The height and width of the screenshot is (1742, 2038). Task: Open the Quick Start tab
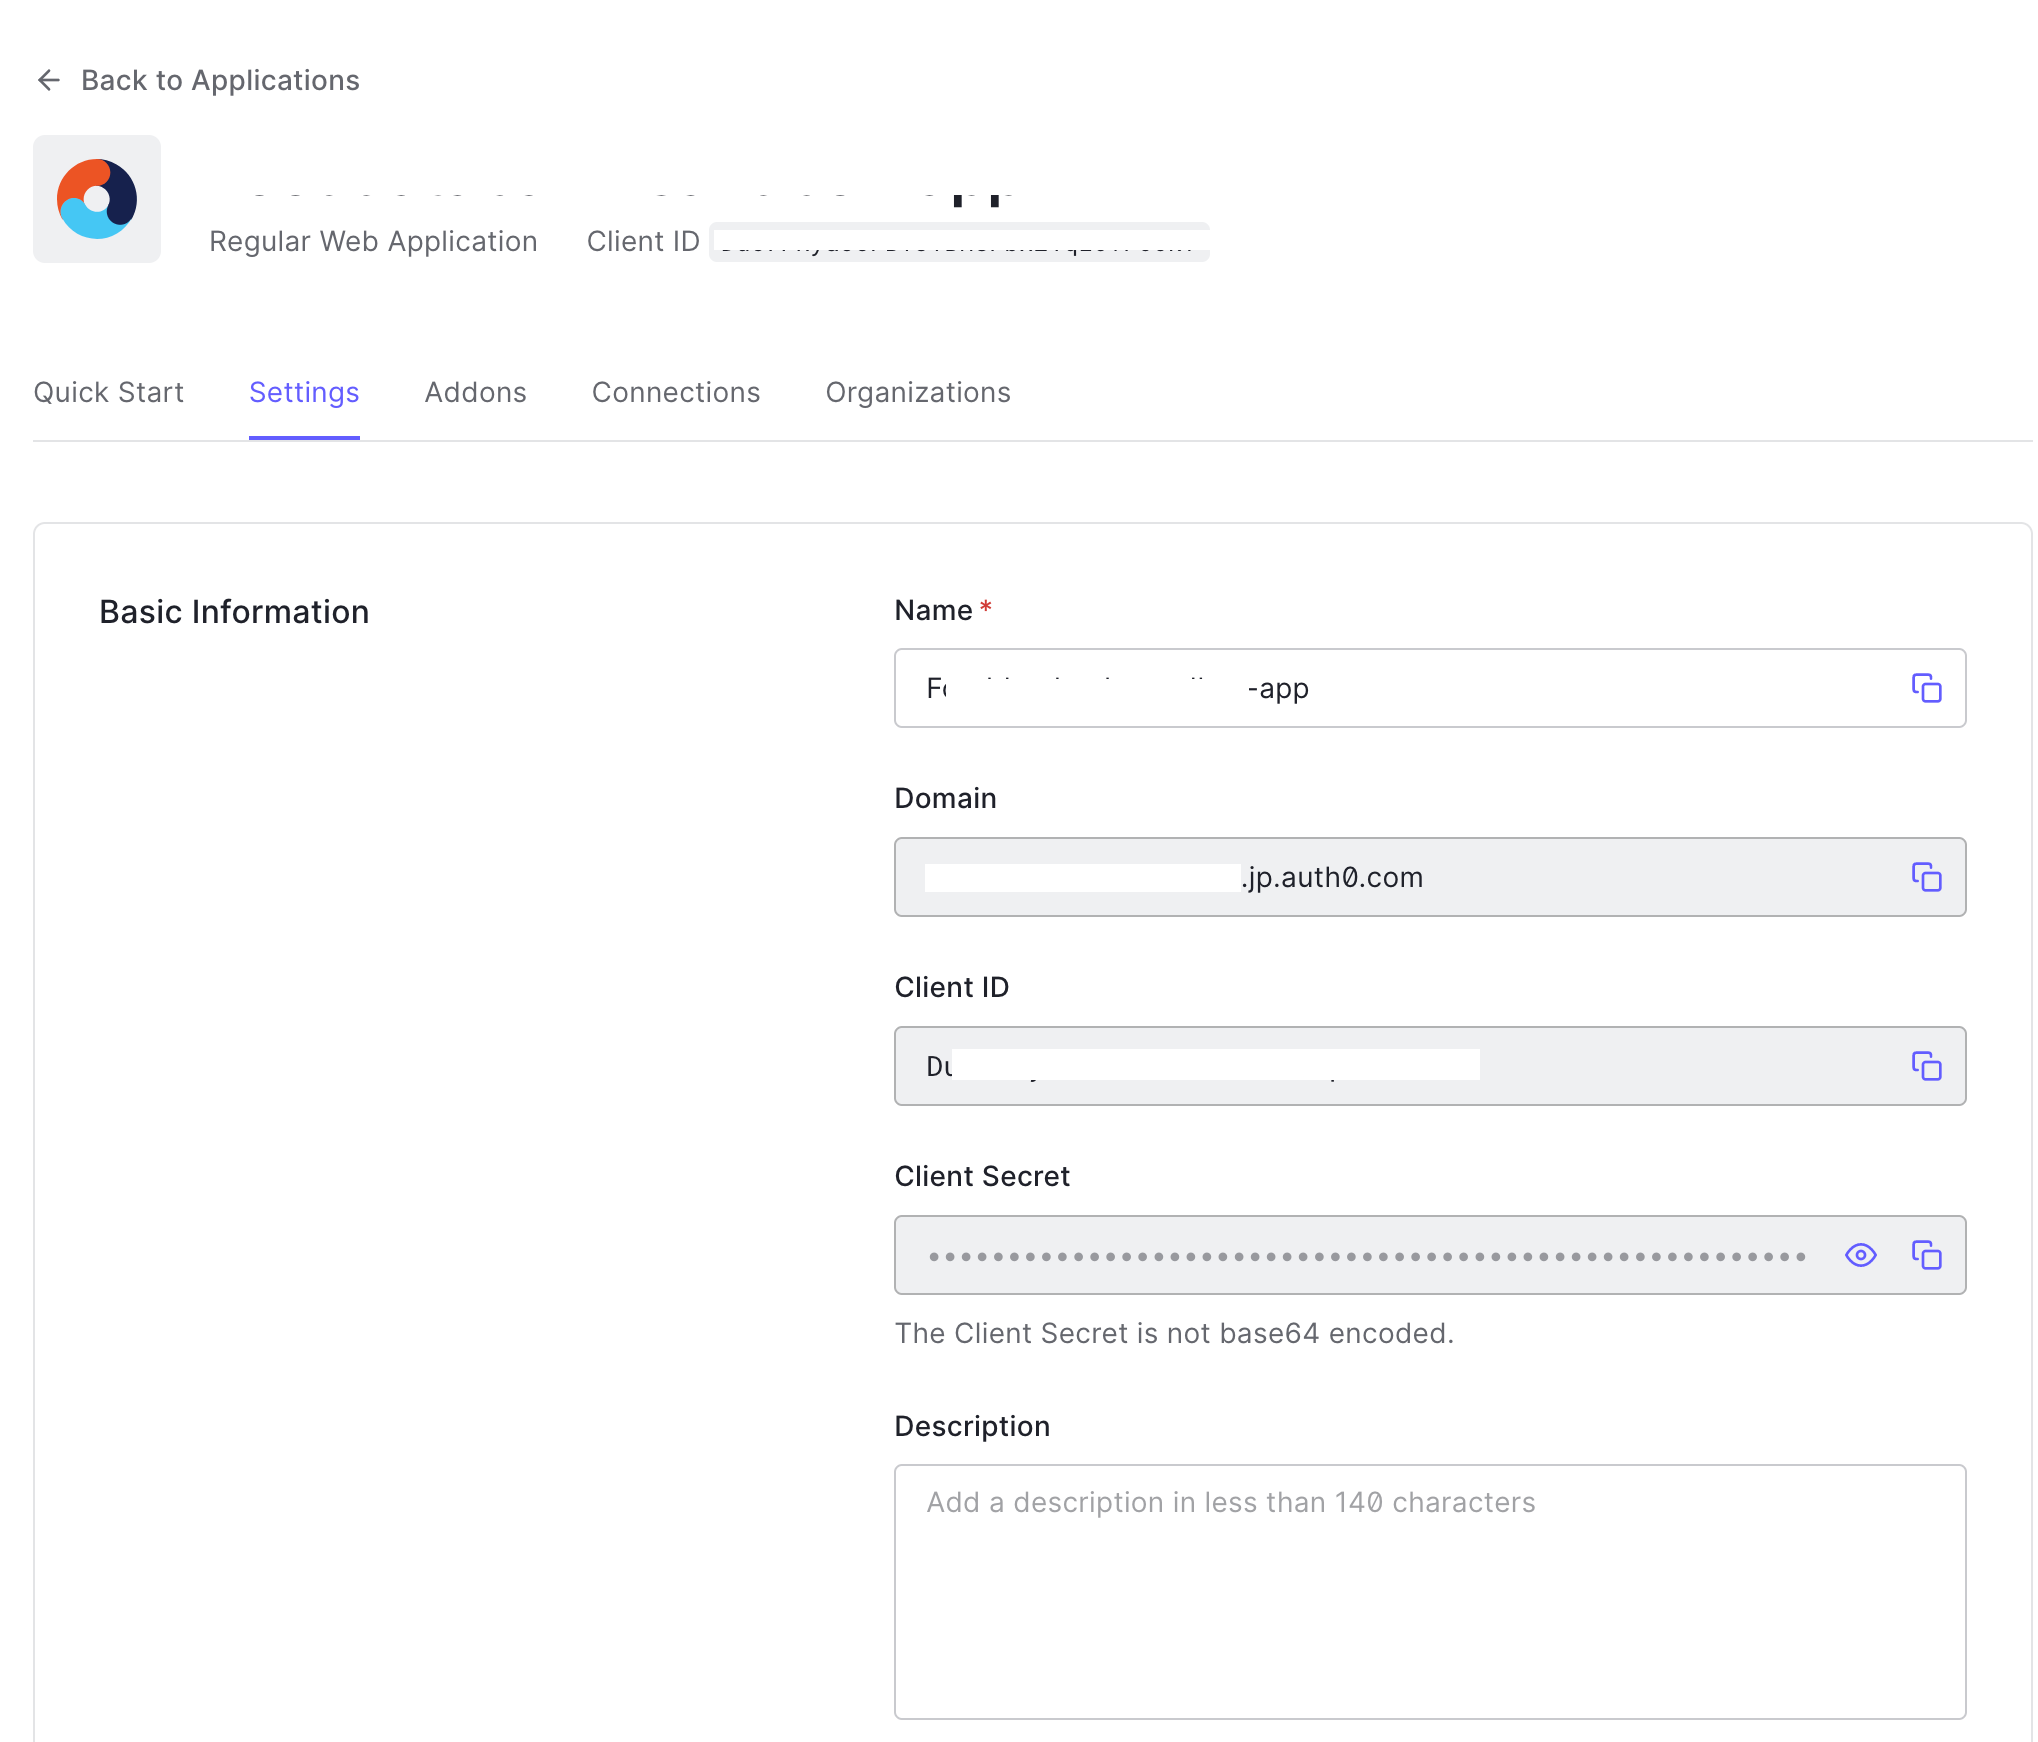(109, 392)
